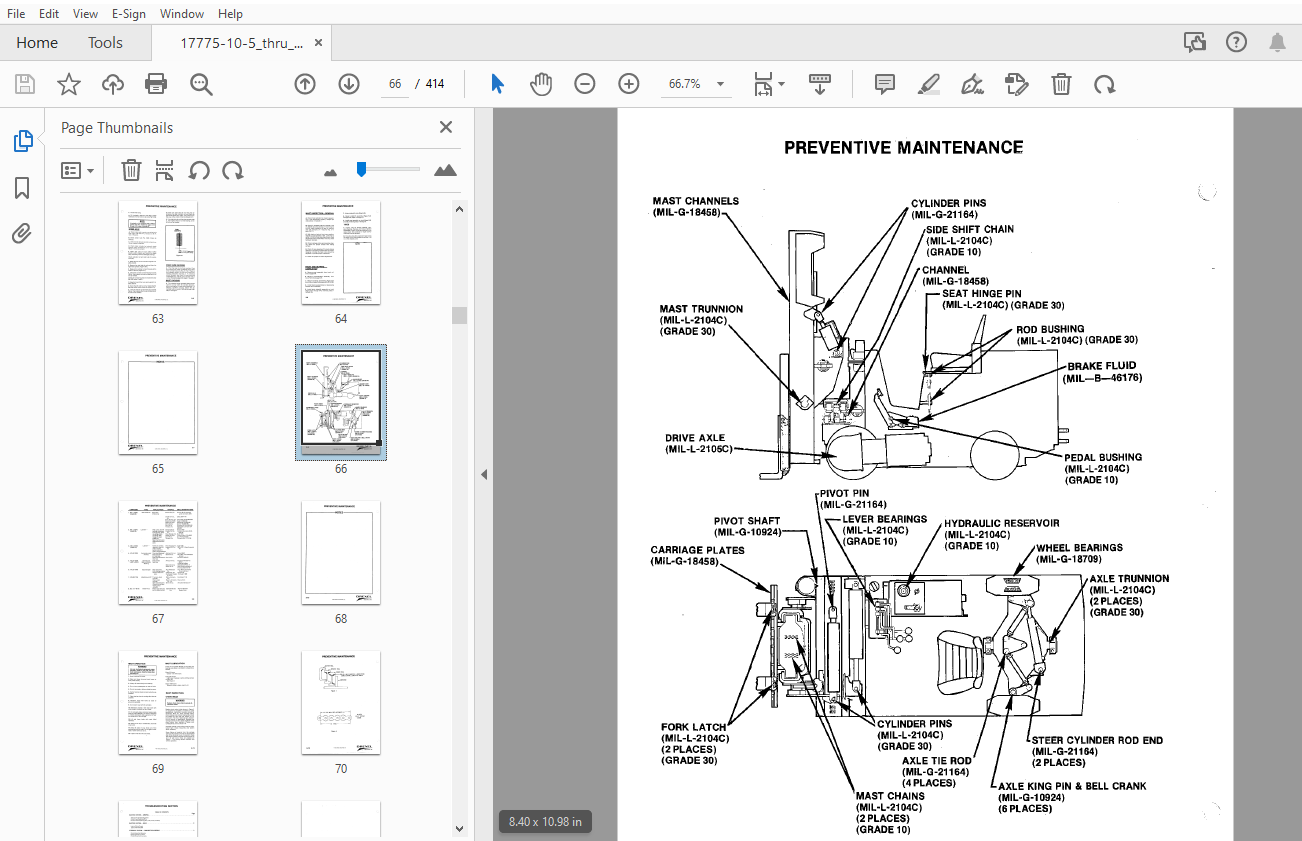The width and height of the screenshot is (1302, 841).
Task: Switch to the Tools tab
Action: [105, 43]
